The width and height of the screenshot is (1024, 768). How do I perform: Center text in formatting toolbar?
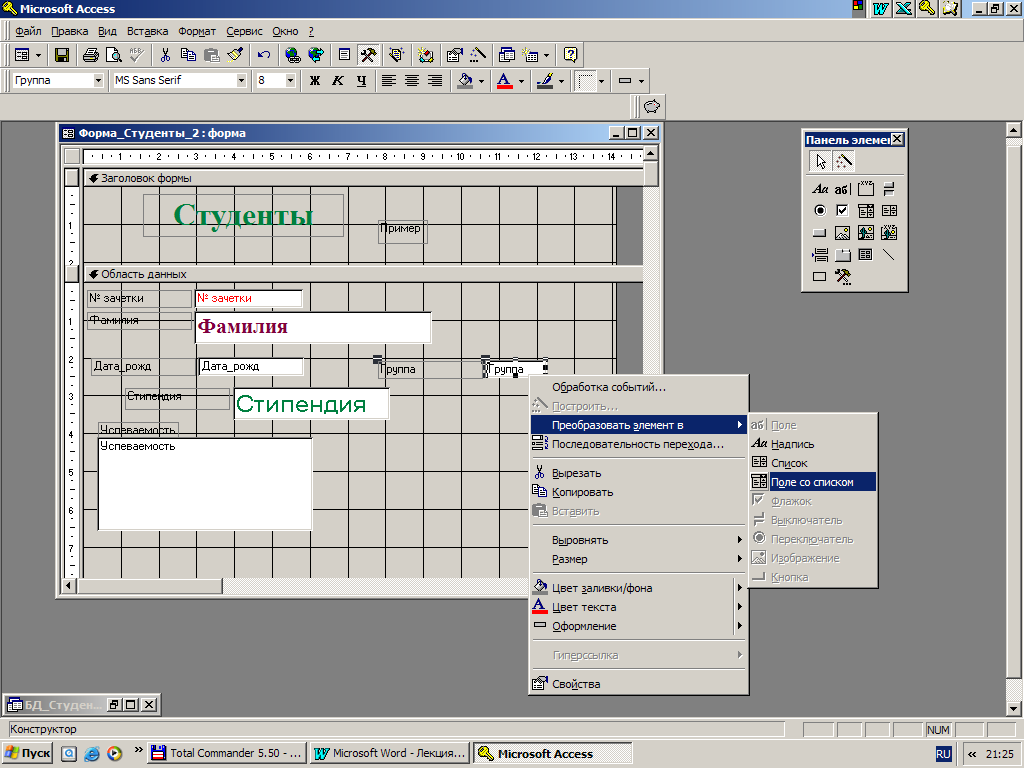[x=411, y=80]
